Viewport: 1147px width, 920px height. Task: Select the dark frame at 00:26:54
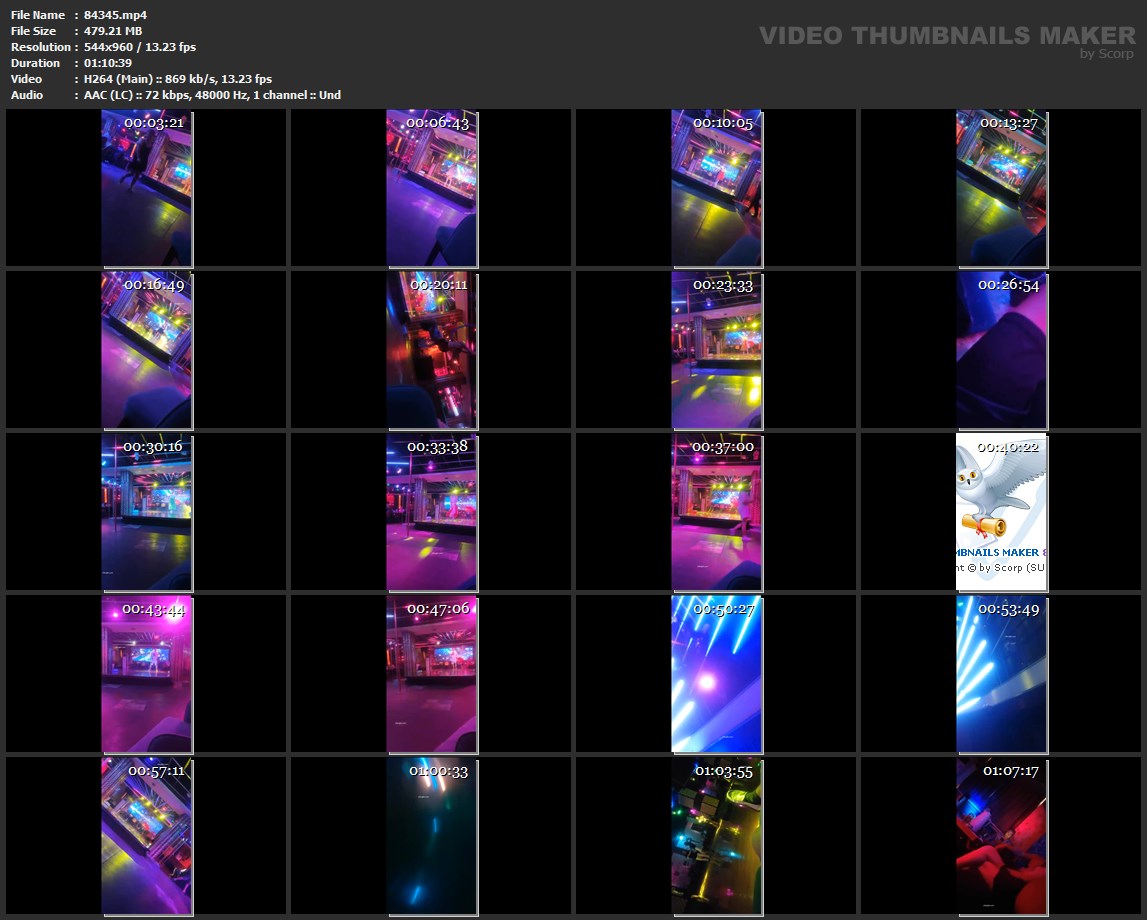click(1002, 350)
